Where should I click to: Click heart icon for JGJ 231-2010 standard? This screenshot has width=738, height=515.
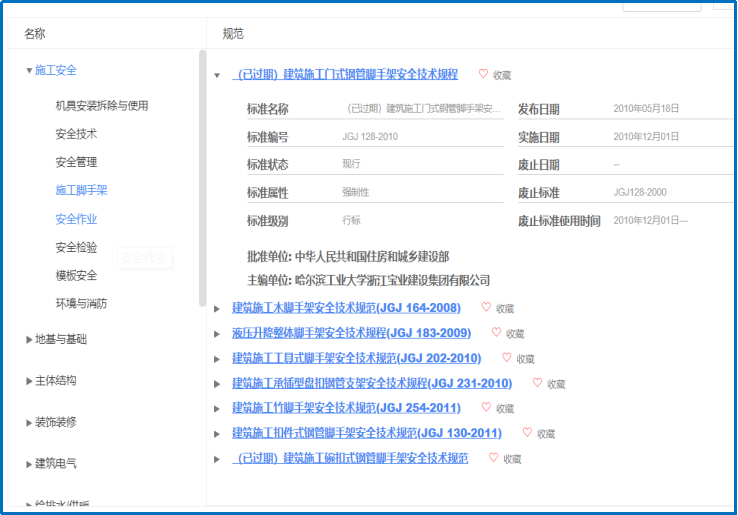pos(538,383)
